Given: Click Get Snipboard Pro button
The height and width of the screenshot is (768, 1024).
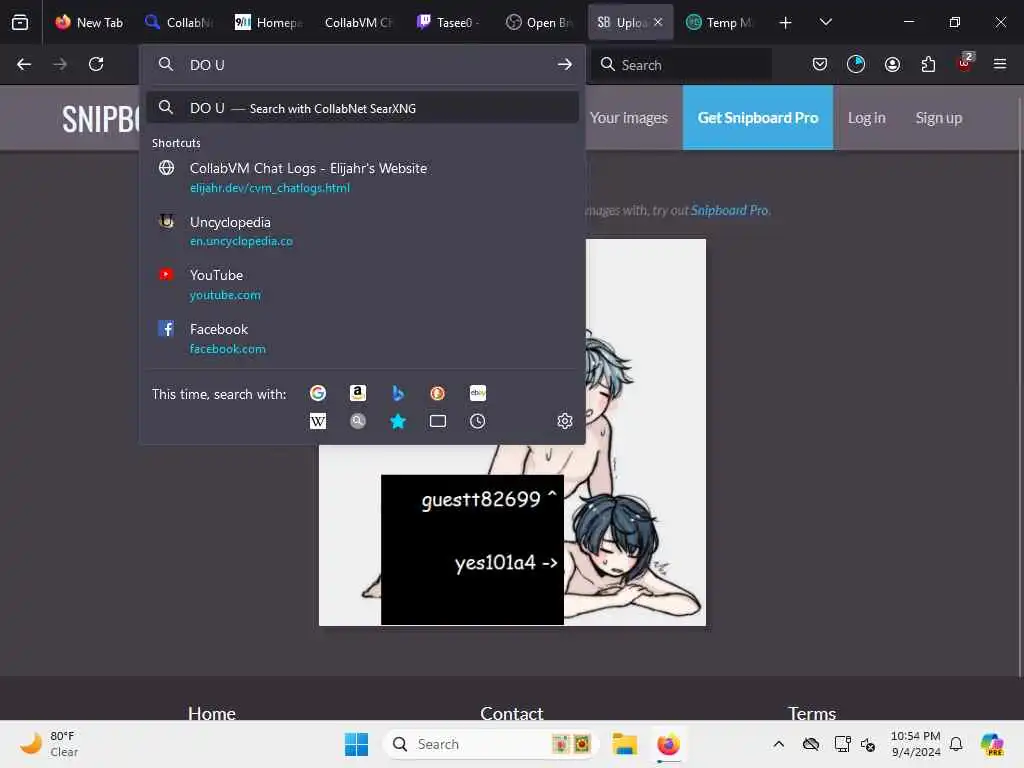Looking at the screenshot, I should click(x=758, y=118).
